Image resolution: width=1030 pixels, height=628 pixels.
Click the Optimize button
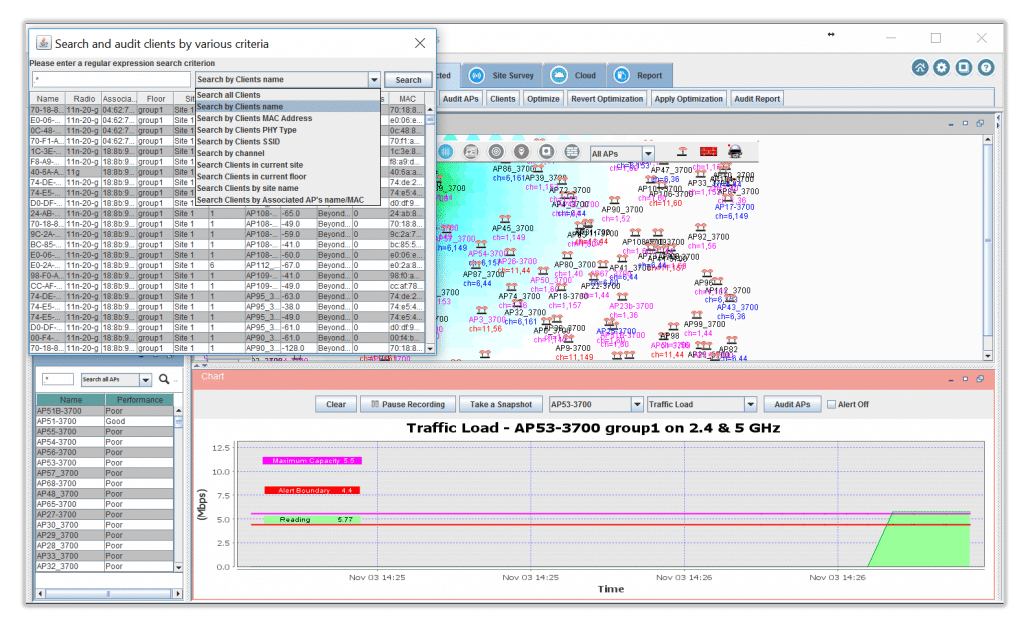pyautogui.click(x=543, y=99)
